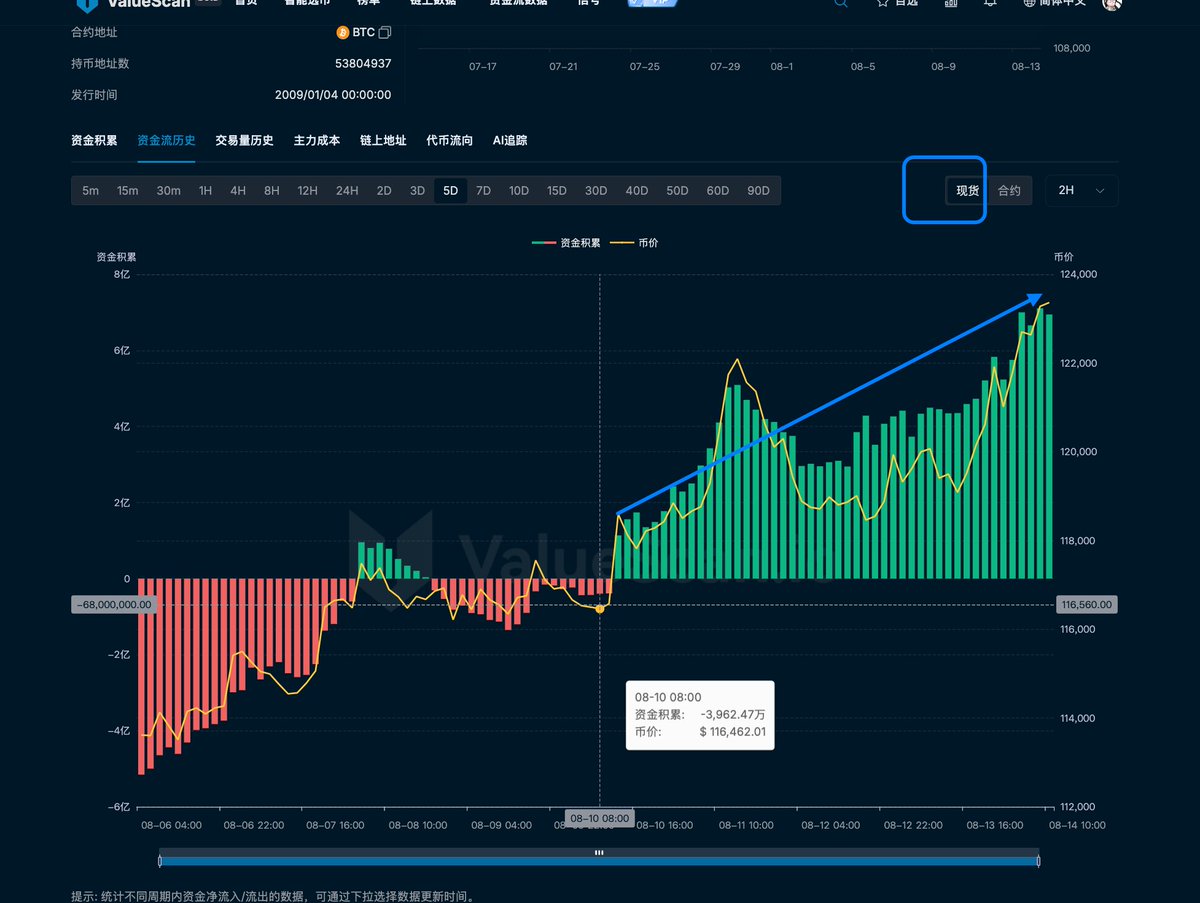Click the 116,560.00 price axis marker
Image resolution: width=1200 pixels, height=903 pixels.
click(x=1086, y=605)
